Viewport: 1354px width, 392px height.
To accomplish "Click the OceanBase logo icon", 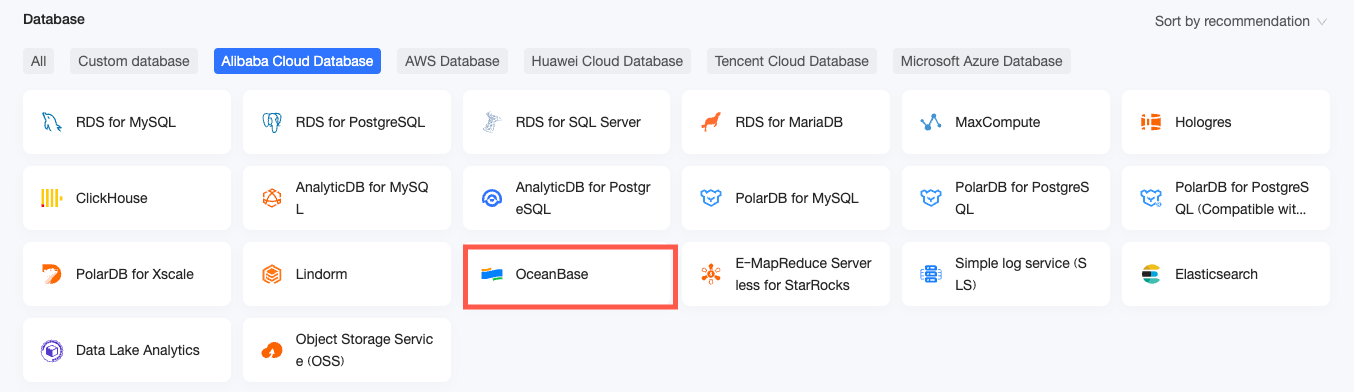I will 491,274.
